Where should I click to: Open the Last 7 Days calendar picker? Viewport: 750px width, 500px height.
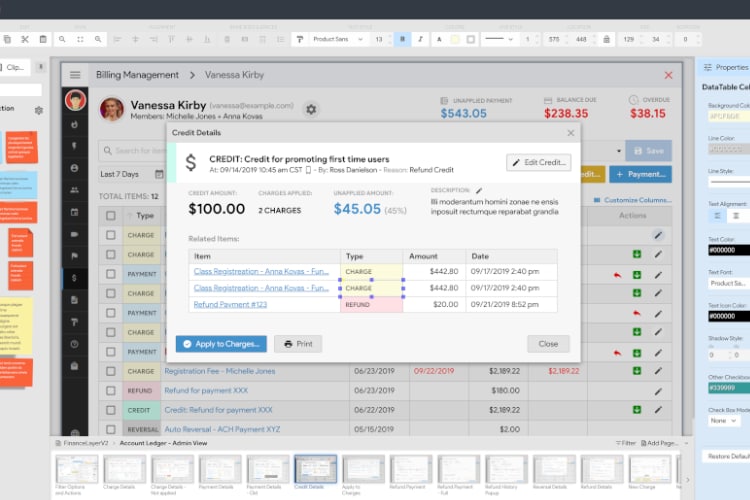159,174
